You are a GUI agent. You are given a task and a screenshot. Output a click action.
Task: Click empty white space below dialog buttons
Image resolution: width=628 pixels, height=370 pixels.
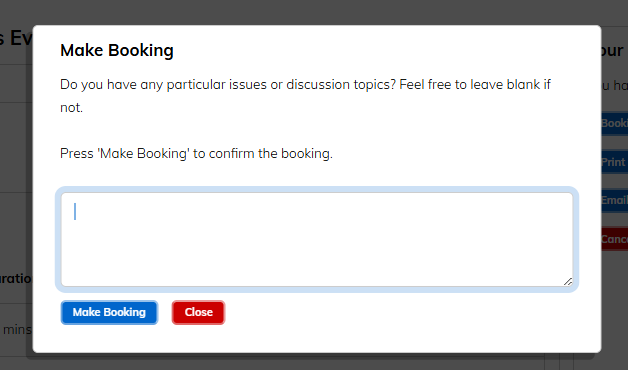point(316,339)
